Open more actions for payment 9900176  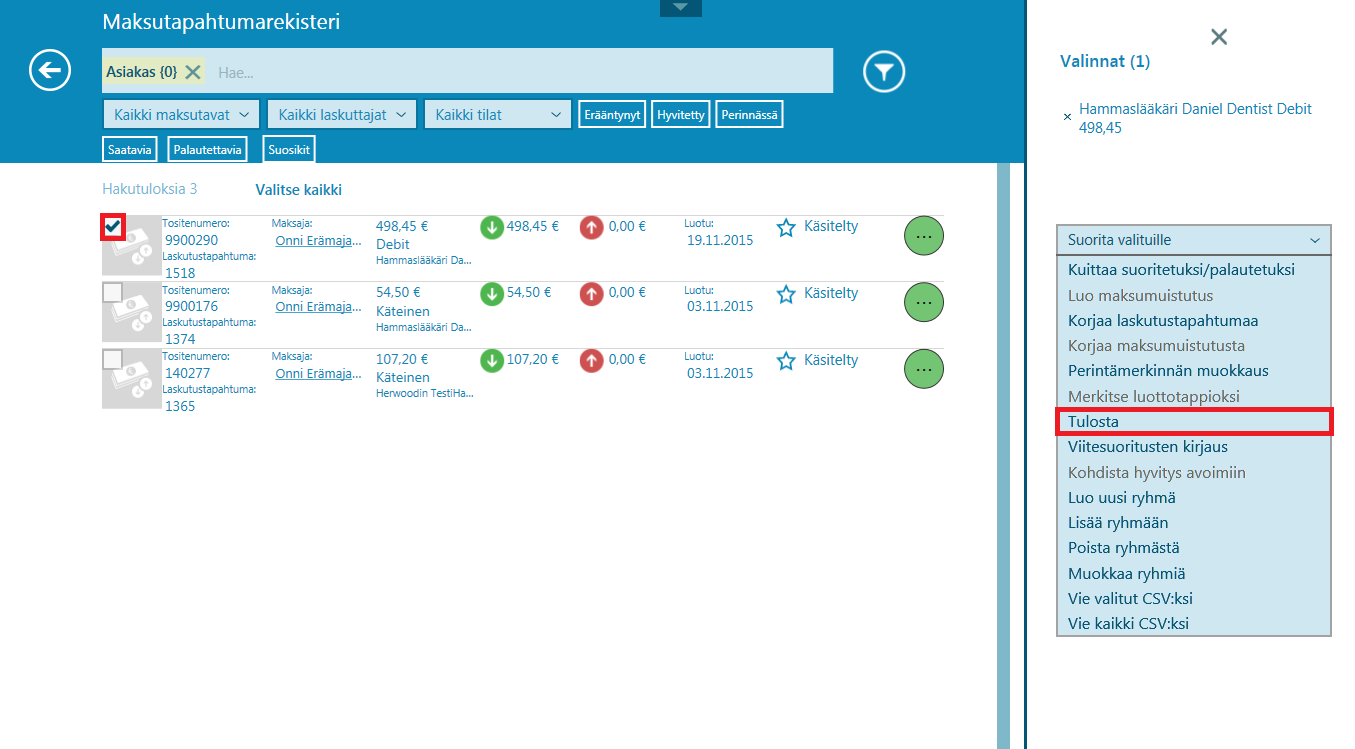924,302
